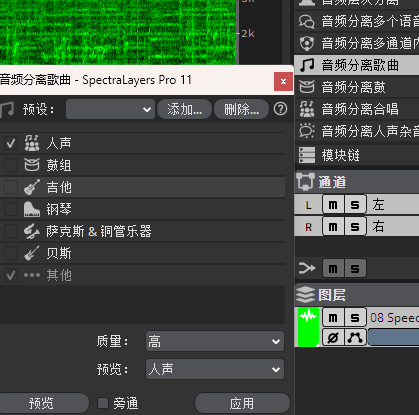Image resolution: width=419 pixels, height=415 pixels.
Task: Click the piano icon beside 钢琴
Action: pyautogui.click(x=32, y=209)
